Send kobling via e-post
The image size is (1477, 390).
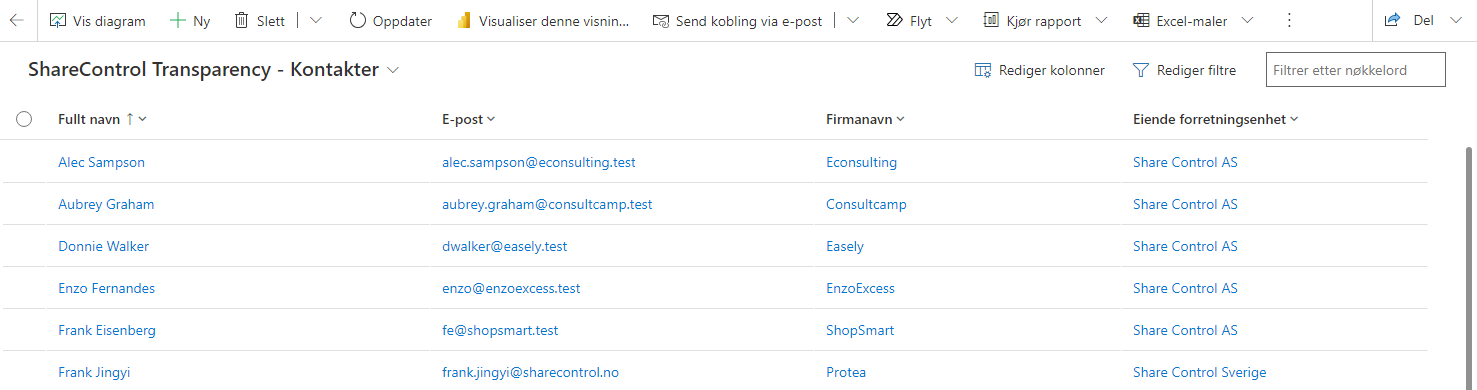738,20
